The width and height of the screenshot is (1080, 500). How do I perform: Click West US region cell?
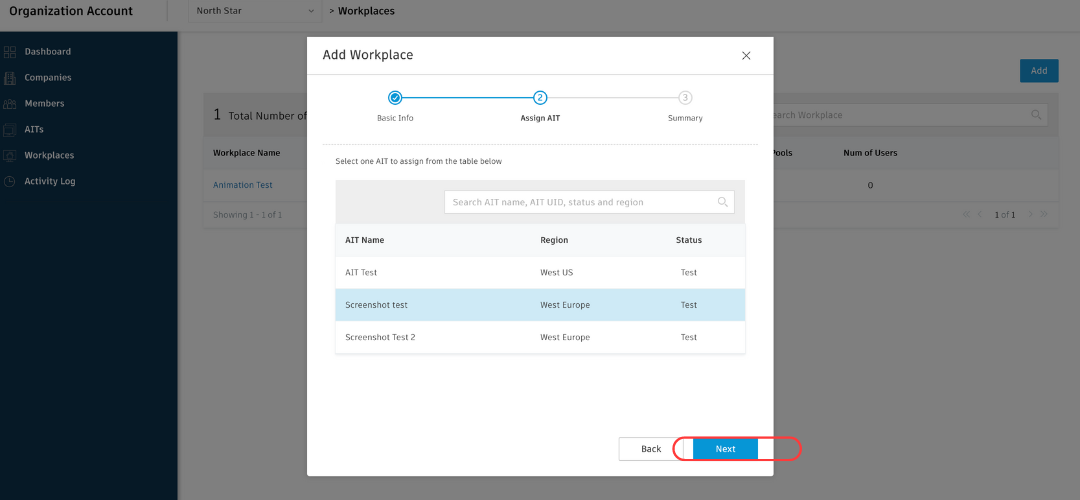click(557, 273)
